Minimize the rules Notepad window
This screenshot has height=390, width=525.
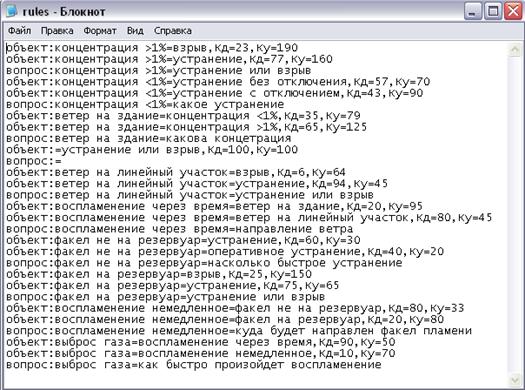coord(472,12)
